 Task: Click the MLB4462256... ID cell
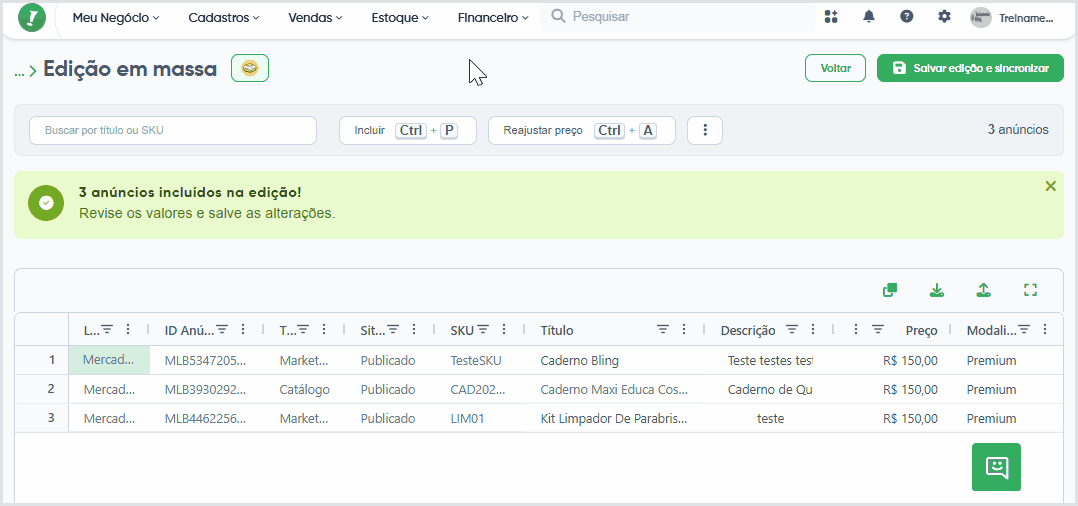pos(206,418)
